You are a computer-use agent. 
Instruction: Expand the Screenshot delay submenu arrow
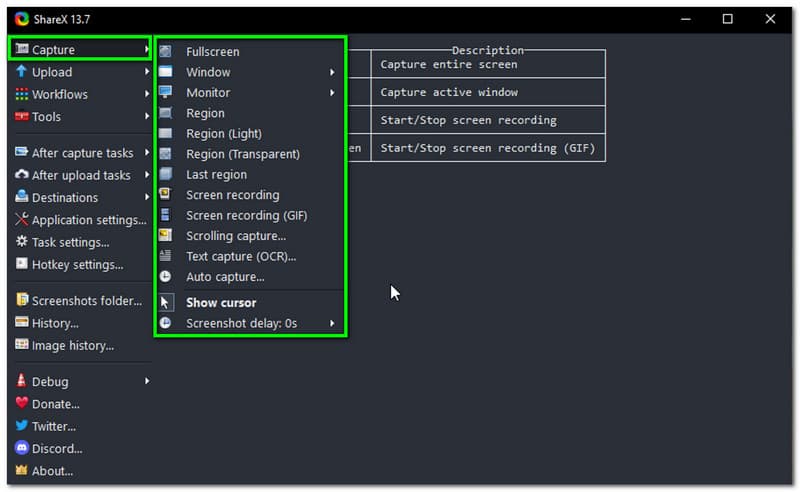coord(332,324)
